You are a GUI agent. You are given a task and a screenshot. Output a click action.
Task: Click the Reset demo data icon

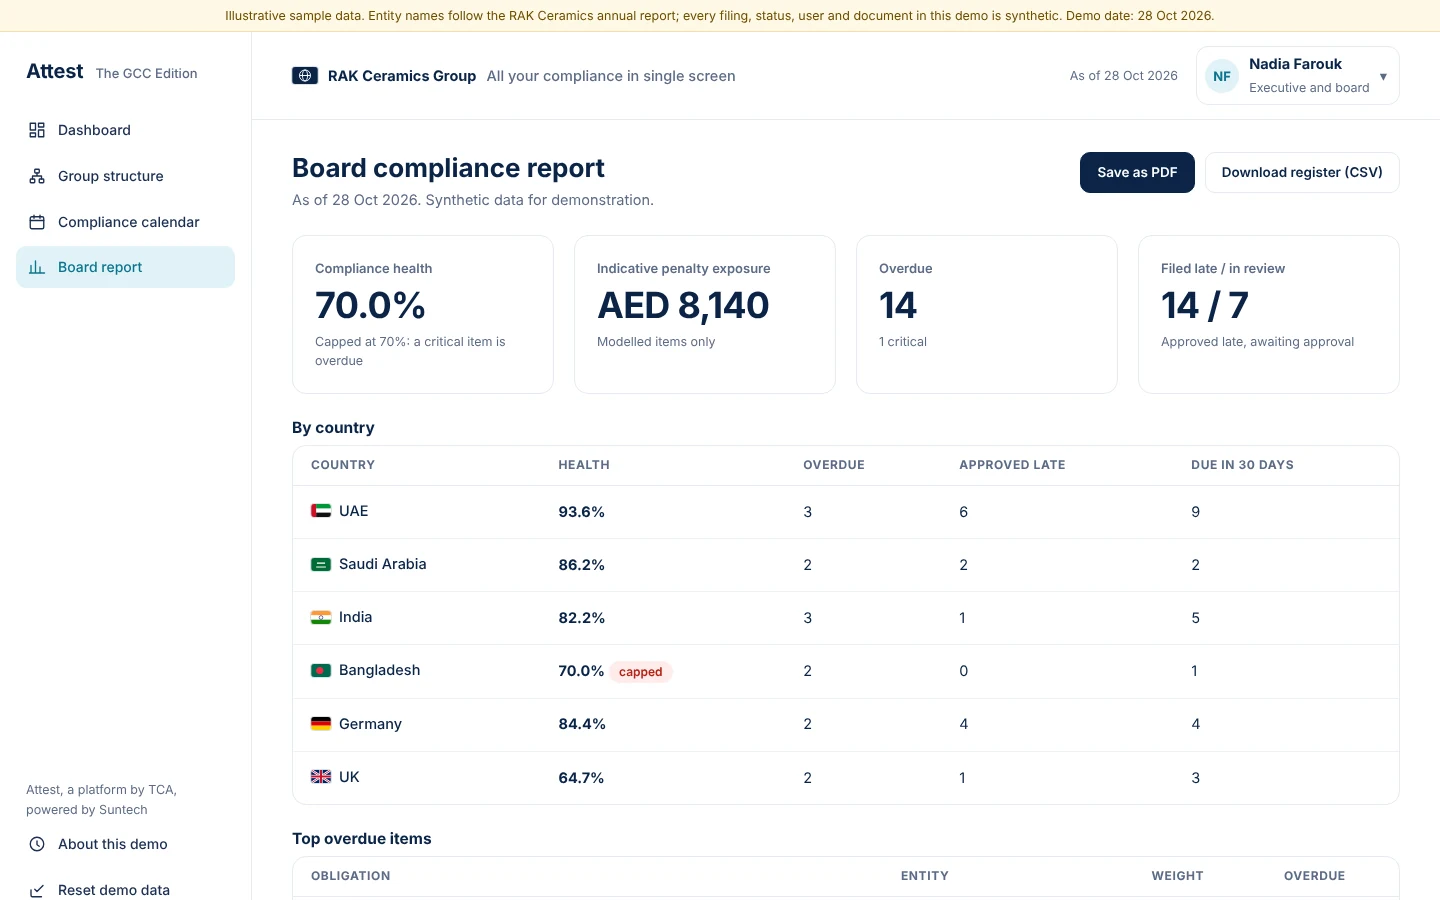[x=37, y=890]
